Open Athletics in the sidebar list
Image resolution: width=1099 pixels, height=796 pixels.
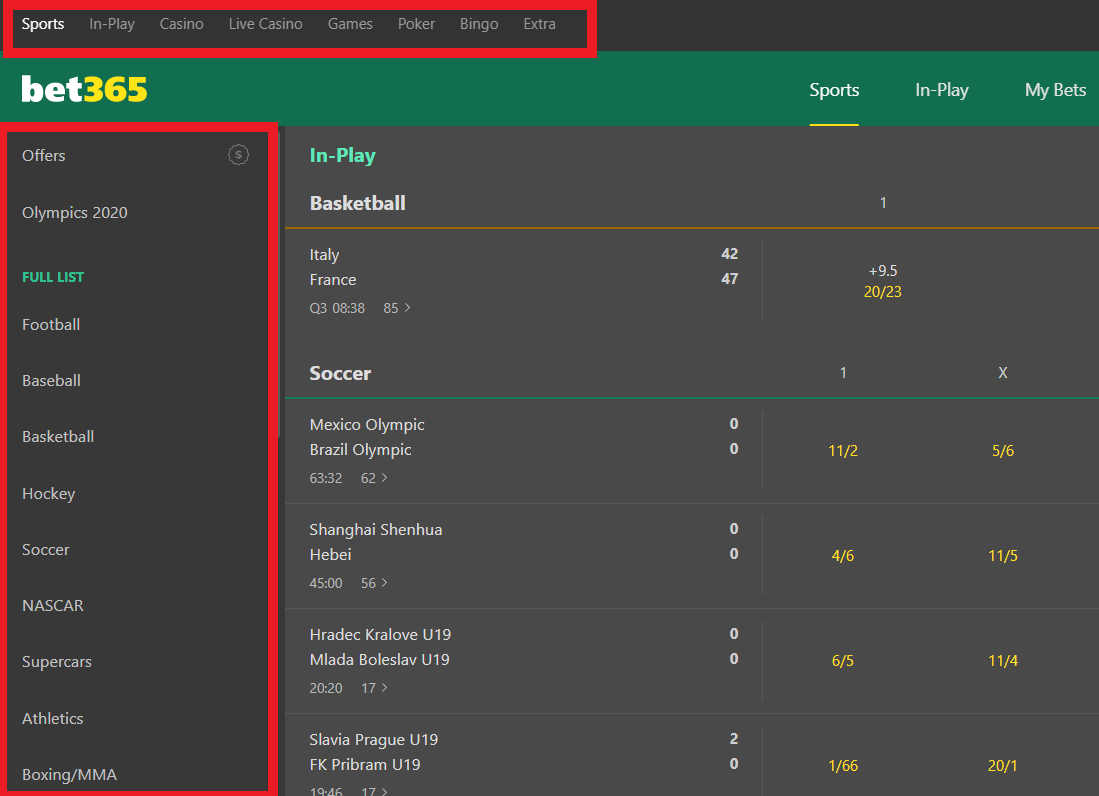point(53,718)
